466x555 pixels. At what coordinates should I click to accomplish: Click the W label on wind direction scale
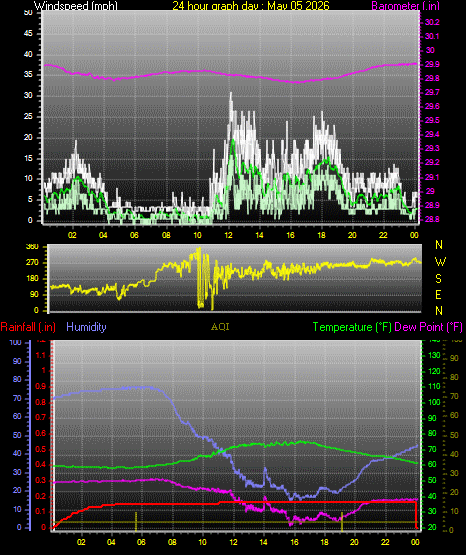click(440, 262)
